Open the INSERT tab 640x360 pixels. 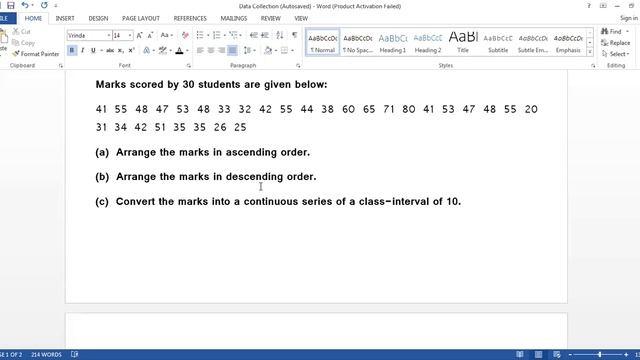pos(65,18)
